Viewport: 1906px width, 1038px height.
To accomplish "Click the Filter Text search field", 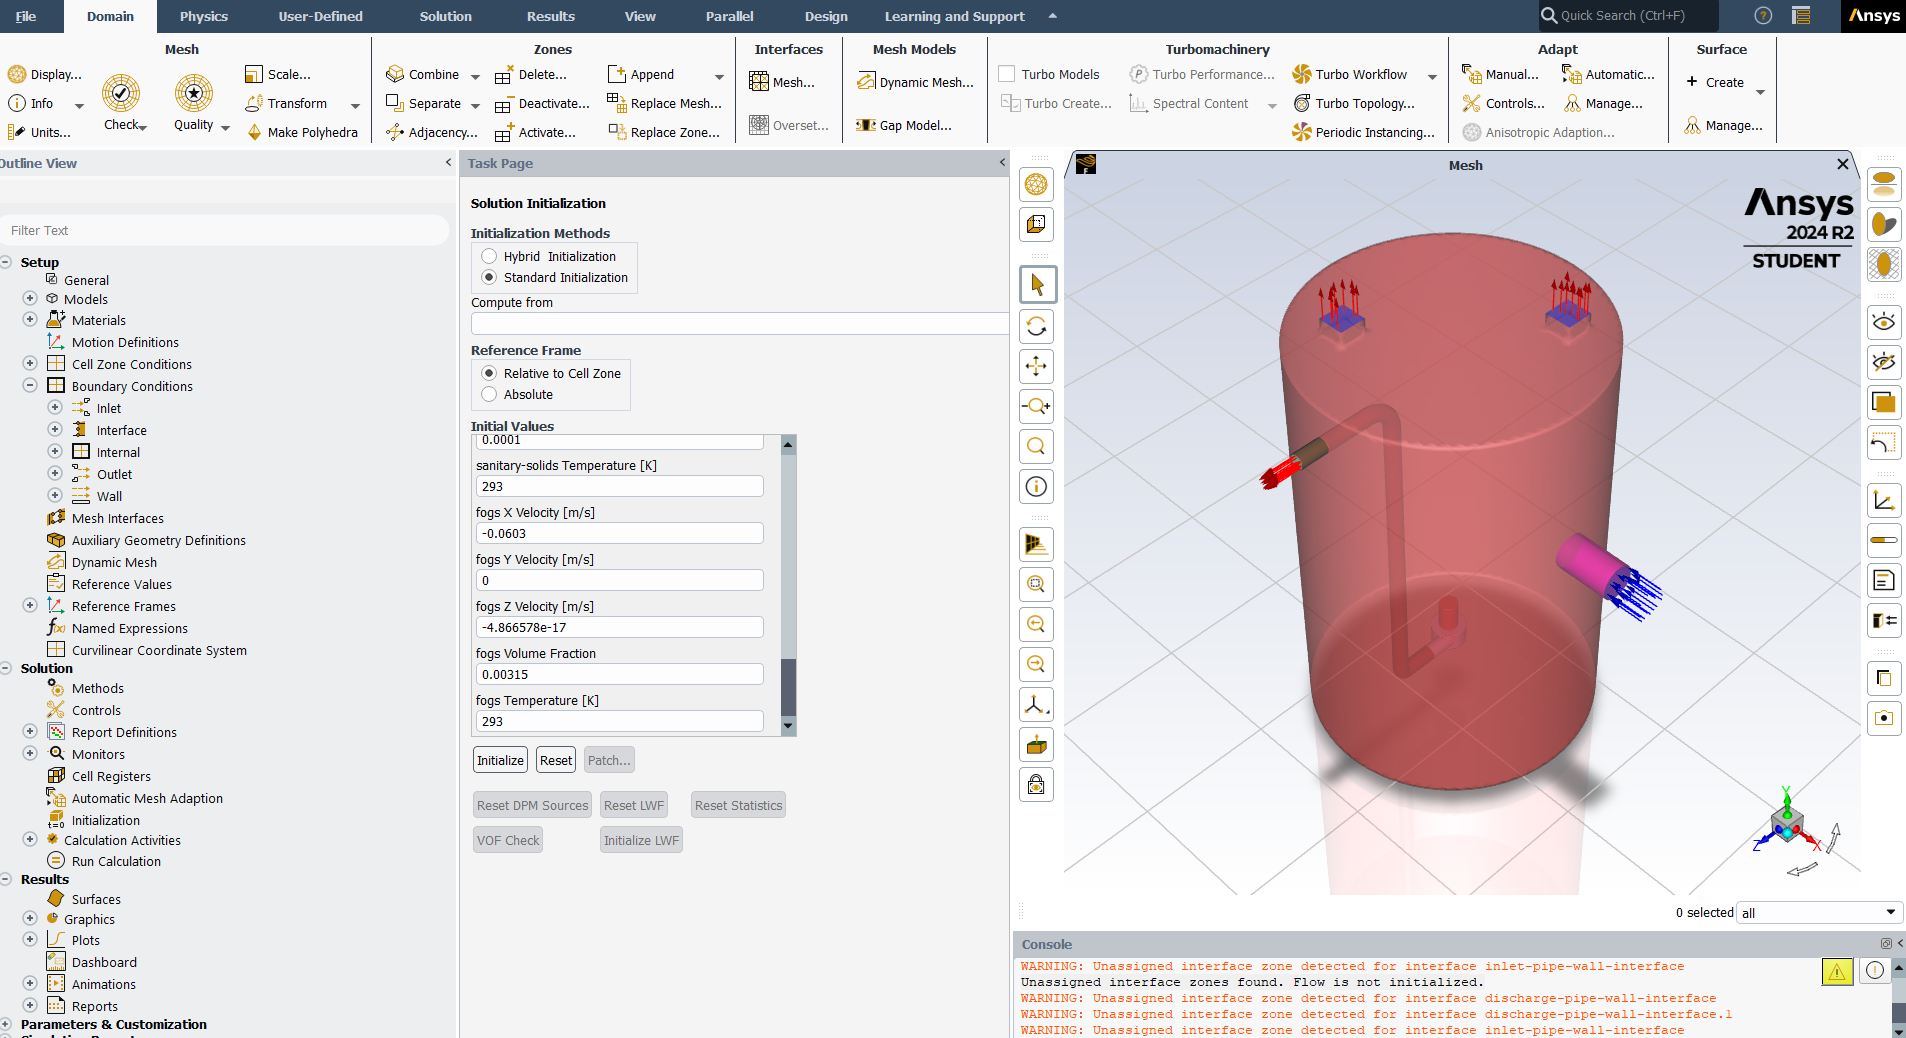I will point(224,230).
